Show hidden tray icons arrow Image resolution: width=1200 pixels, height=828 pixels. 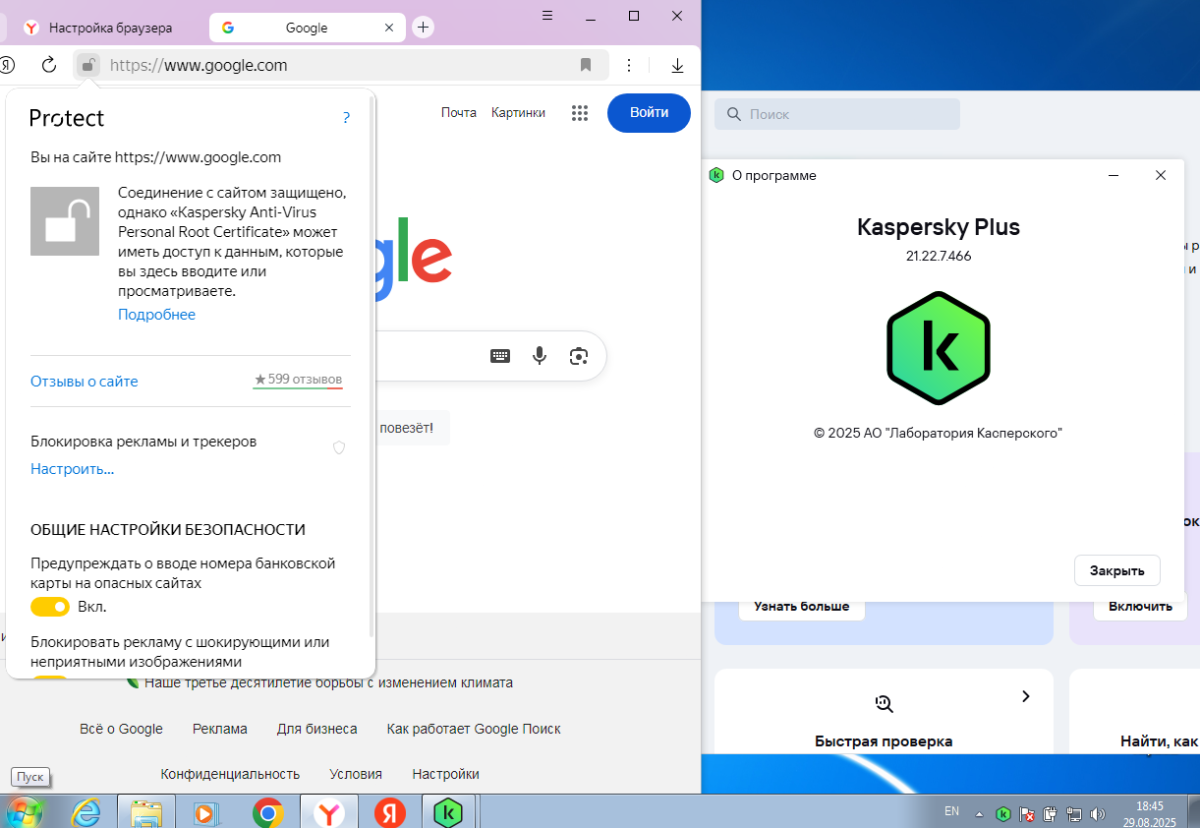(979, 813)
